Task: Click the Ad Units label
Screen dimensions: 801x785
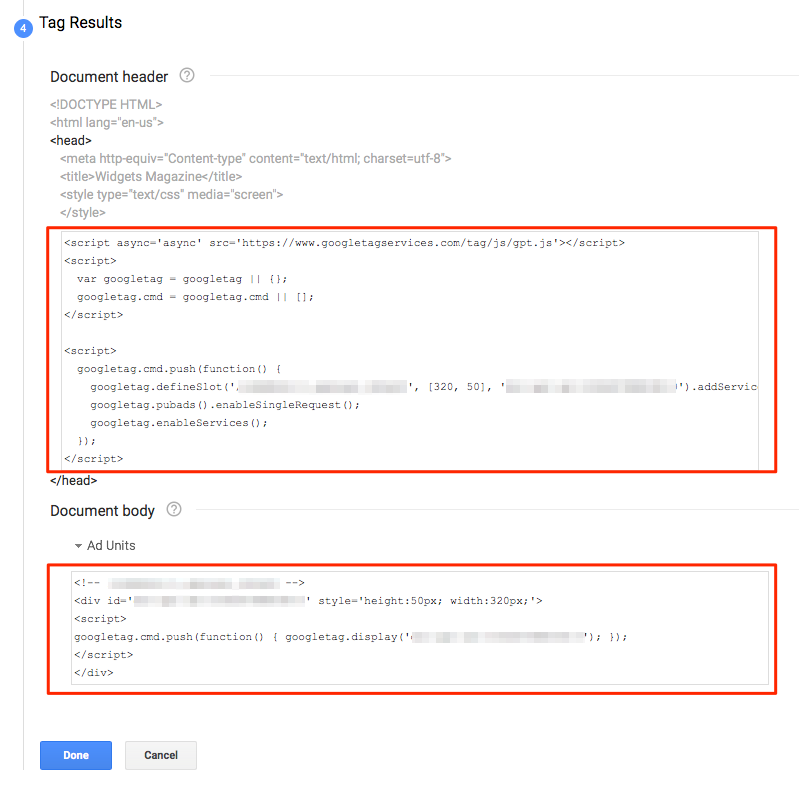Action: pyautogui.click(x=111, y=546)
